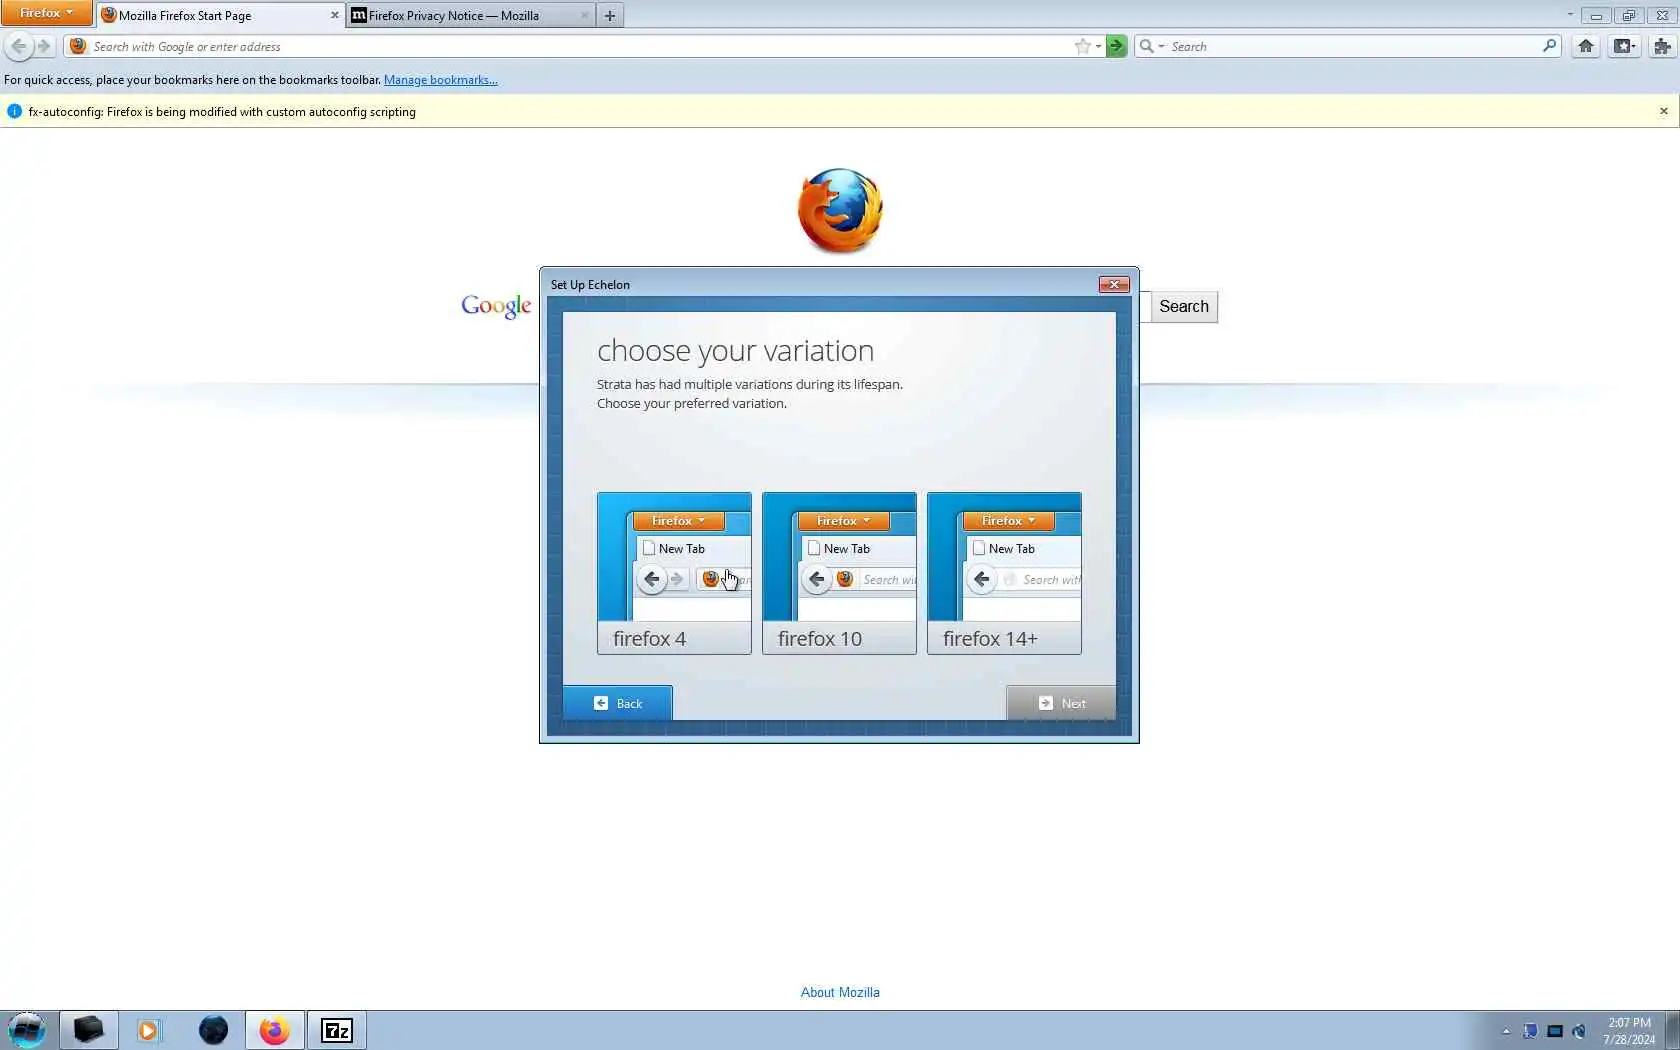Switch to Firefox Privacy Notice tab
Image resolution: width=1680 pixels, height=1050 pixels.
click(x=470, y=15)
